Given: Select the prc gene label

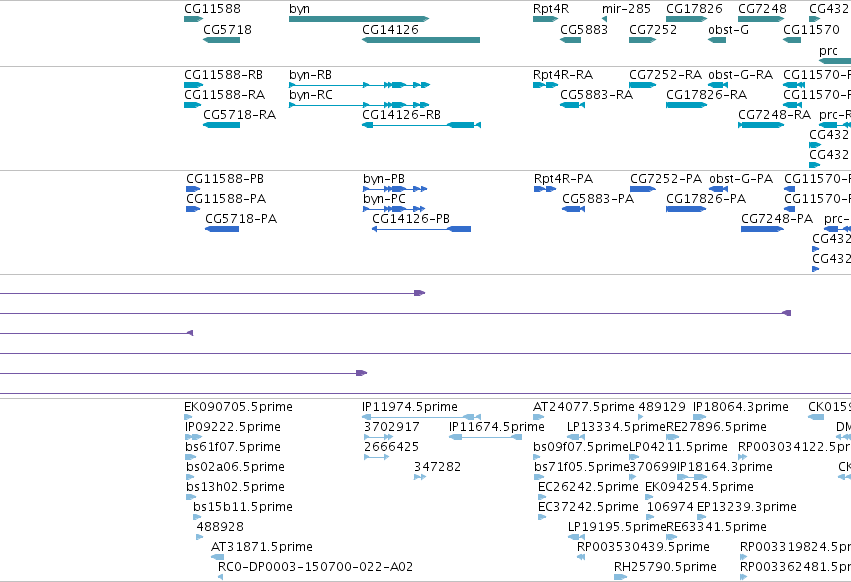Looking at the screenshot, I should click(828, 50).
